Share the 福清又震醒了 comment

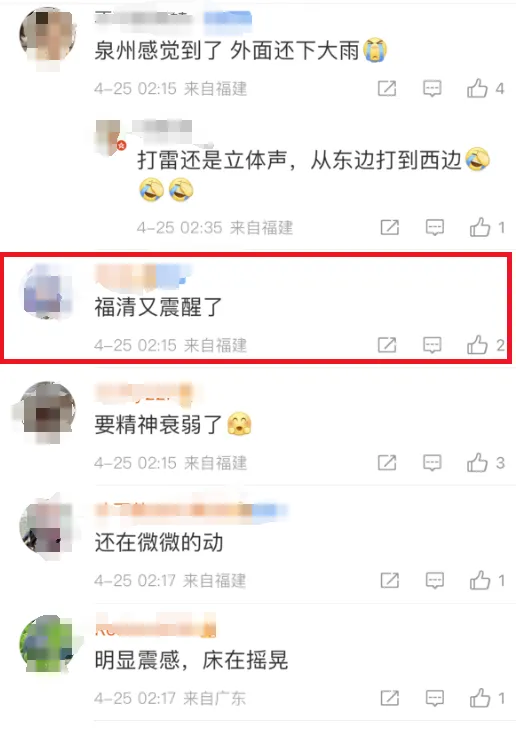(x=387, y=345)
